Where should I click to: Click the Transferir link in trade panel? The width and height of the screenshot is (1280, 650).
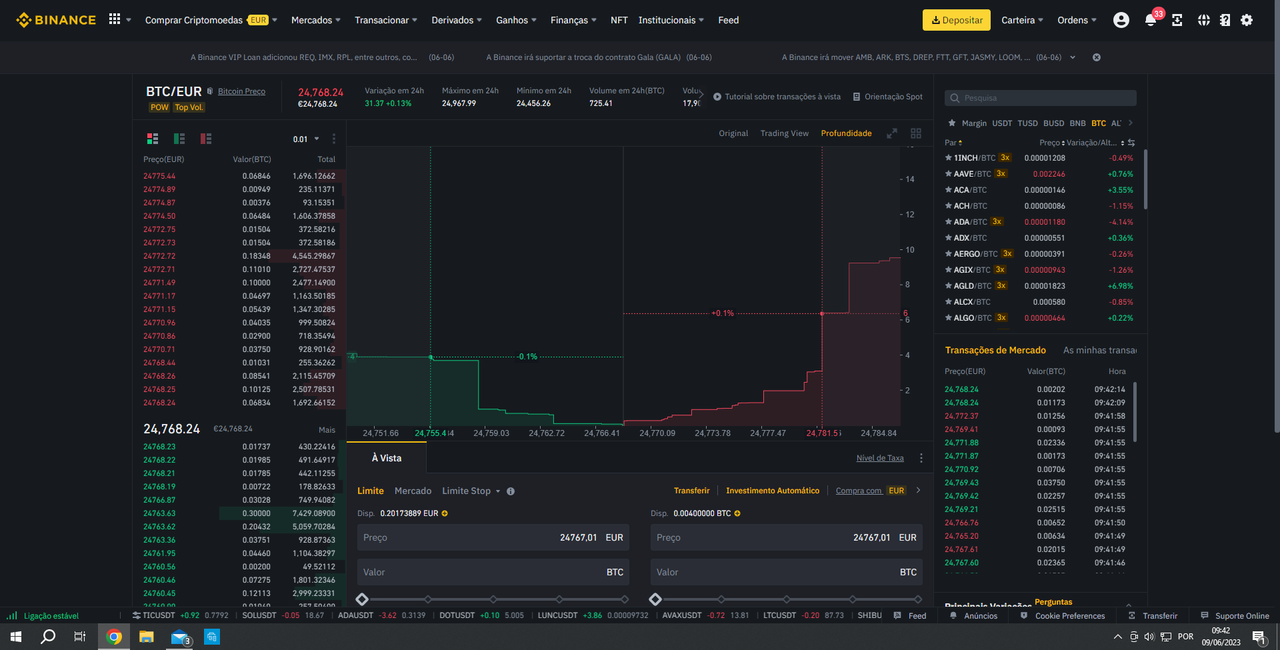tap(691, 491)
